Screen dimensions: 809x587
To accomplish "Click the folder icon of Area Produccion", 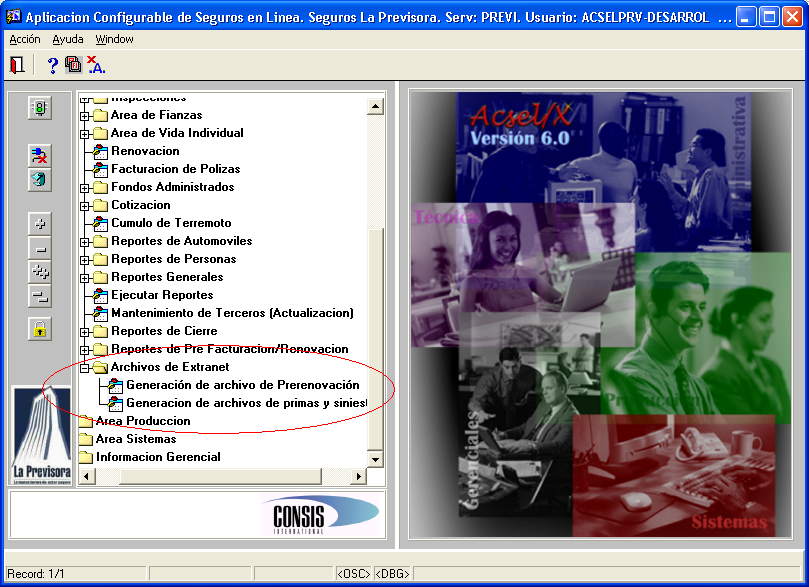I will pyautogui.click(x=85, y=421).
